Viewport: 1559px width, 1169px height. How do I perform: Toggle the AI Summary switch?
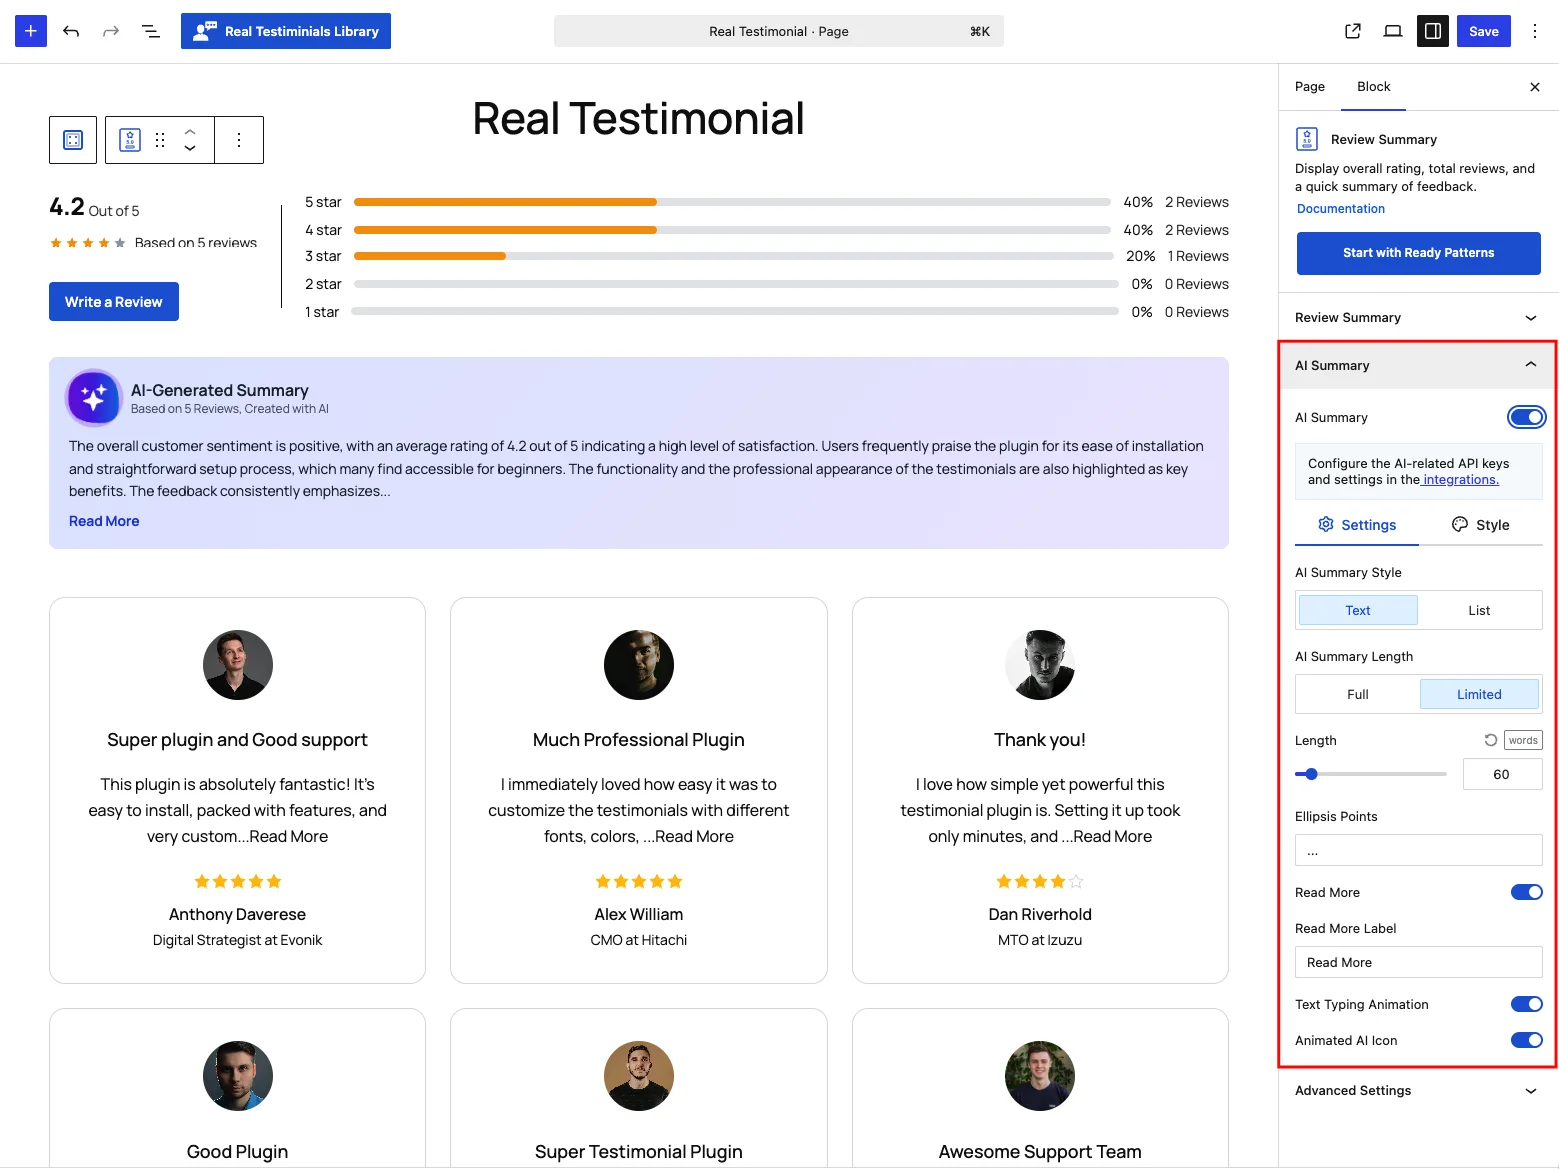coord(1527,417)
